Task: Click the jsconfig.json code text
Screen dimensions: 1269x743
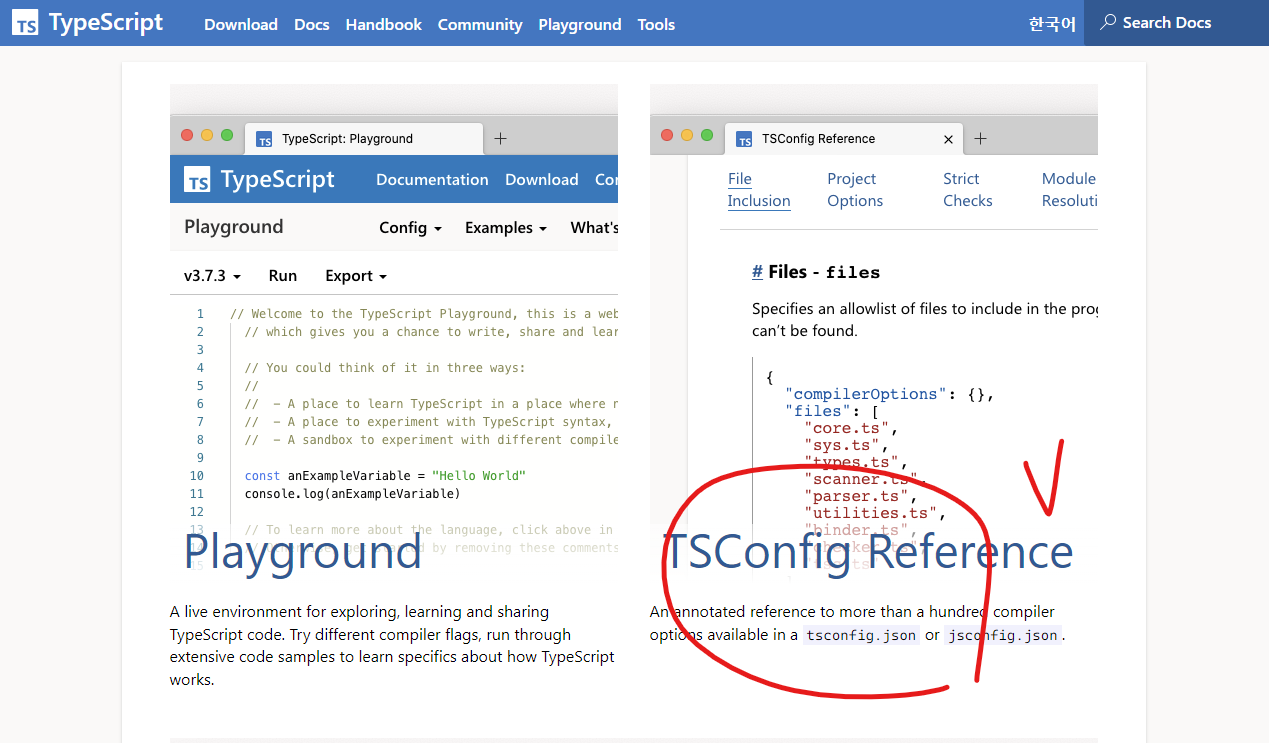Action: coord(1003,635)
